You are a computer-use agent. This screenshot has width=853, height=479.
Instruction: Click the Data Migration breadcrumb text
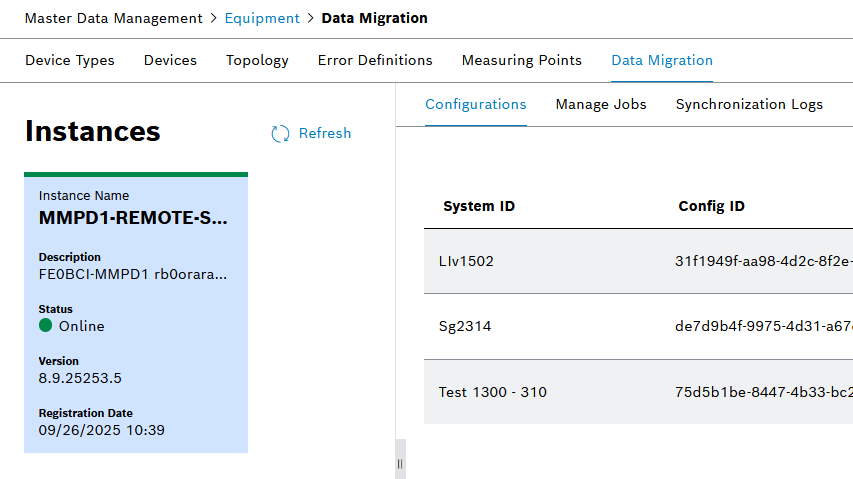point(374,18)
